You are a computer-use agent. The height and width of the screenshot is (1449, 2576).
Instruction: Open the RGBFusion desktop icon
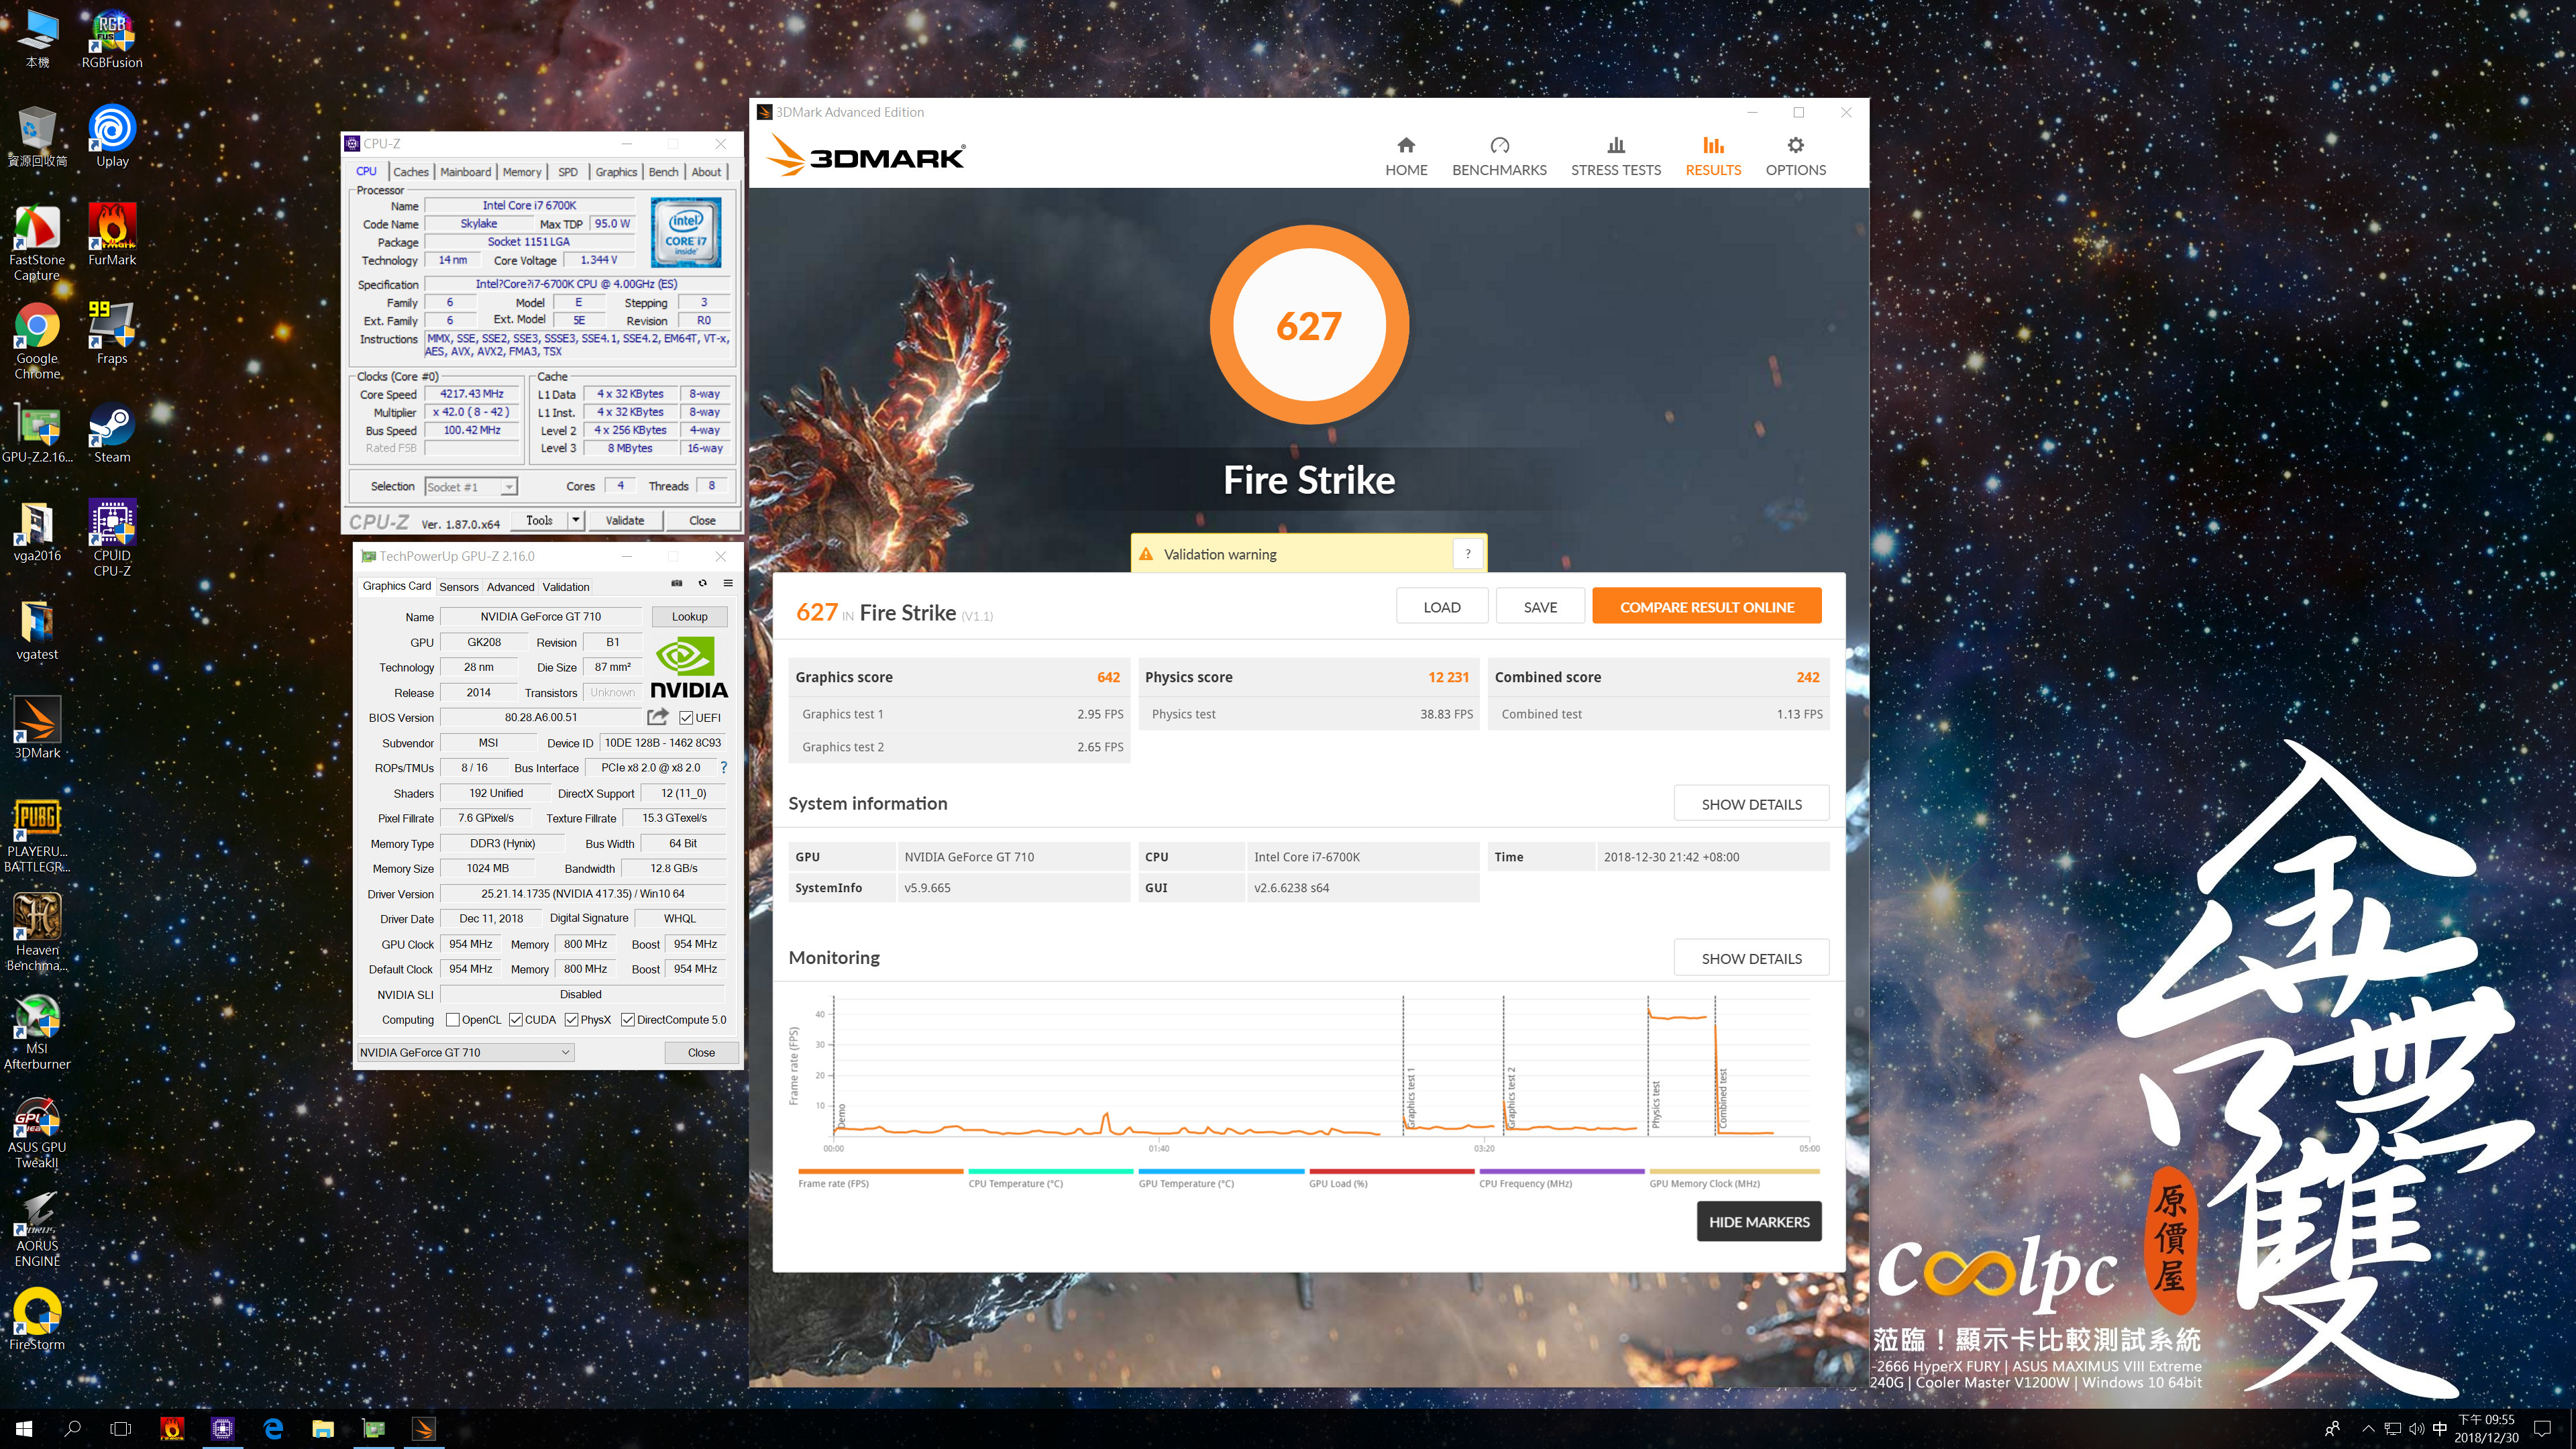112,39
